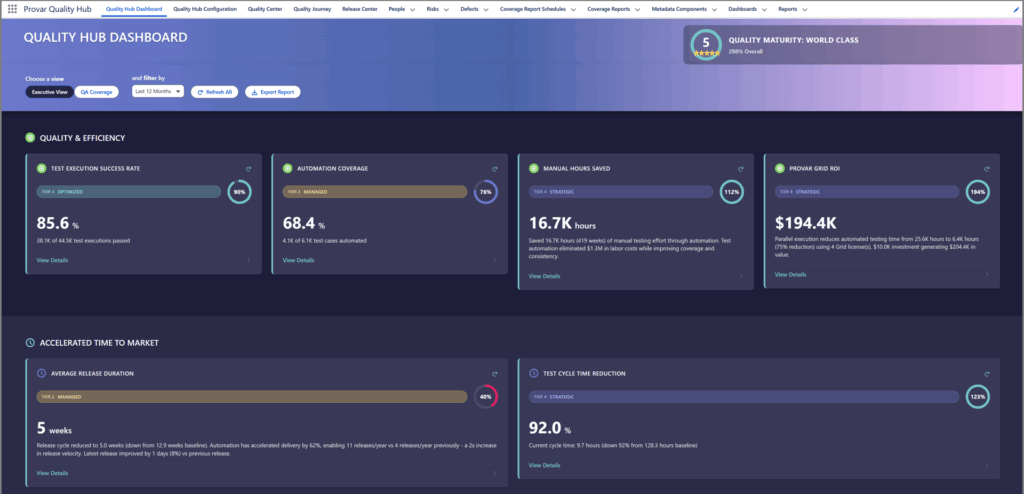Refresh the Manual Hours Saved card
Image resolution: width=1024 pixels, height=494 pixels.
tap(740, 168)
